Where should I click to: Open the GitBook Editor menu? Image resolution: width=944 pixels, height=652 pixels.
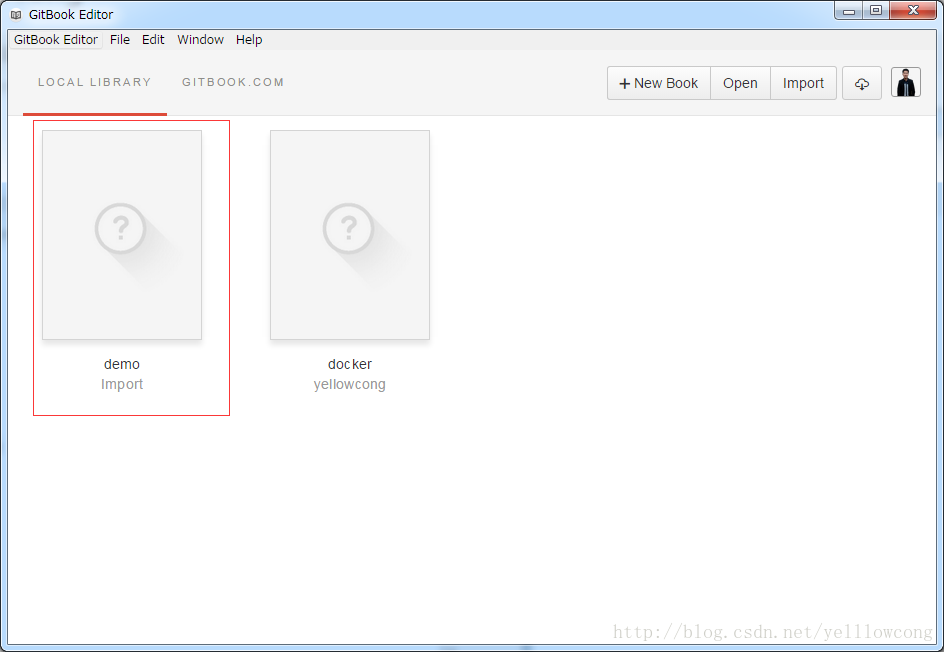(x=56, y=40)
